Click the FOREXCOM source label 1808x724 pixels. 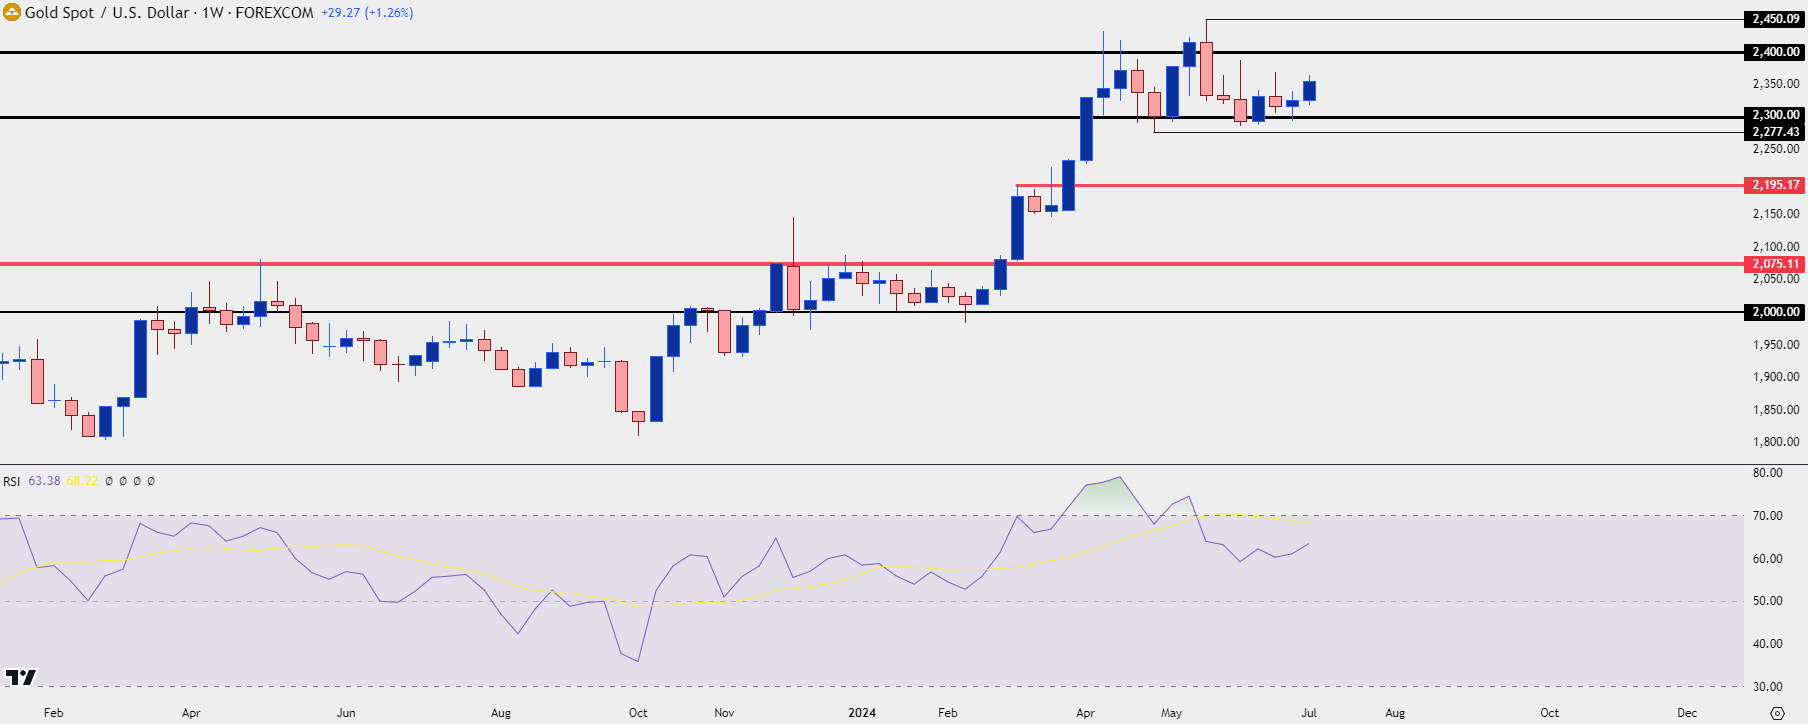tap(274, 13)
